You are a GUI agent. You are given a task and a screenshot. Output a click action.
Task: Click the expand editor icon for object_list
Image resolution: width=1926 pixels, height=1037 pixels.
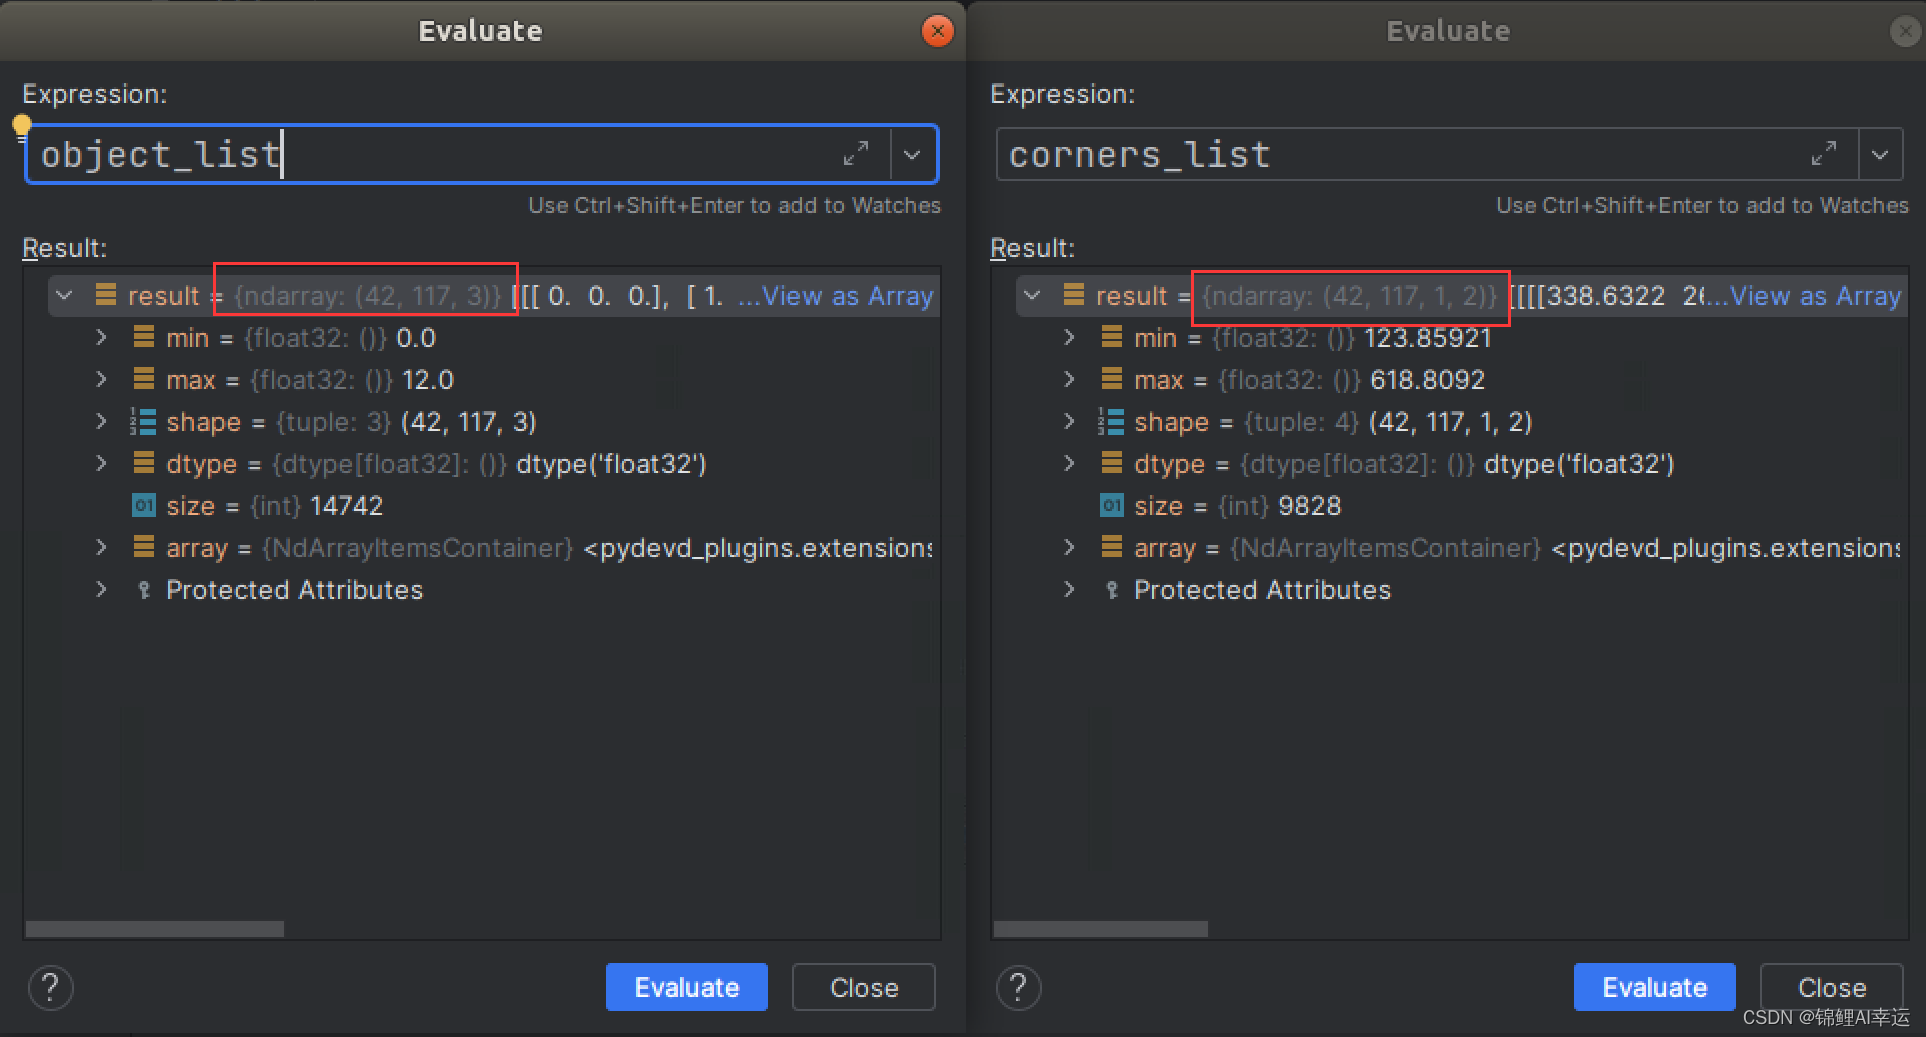pyautogui.click(x=855, y=154)
